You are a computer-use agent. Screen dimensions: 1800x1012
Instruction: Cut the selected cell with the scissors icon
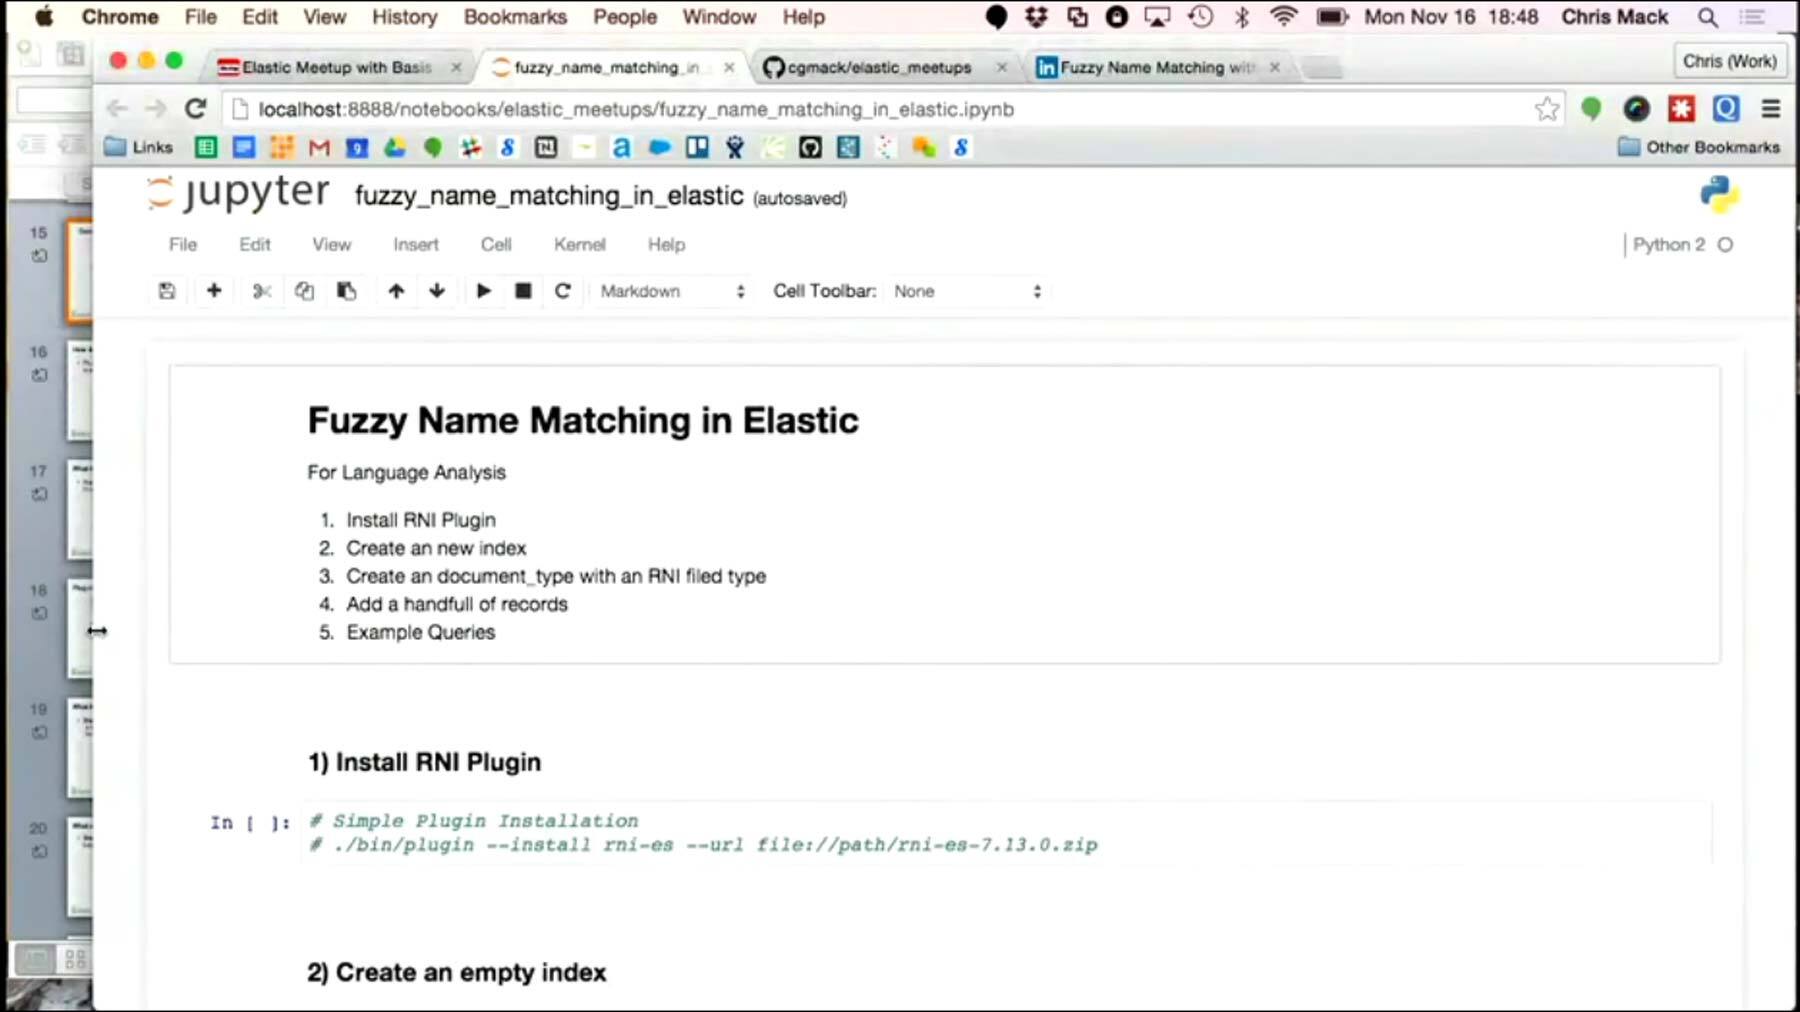coord(262,291)
